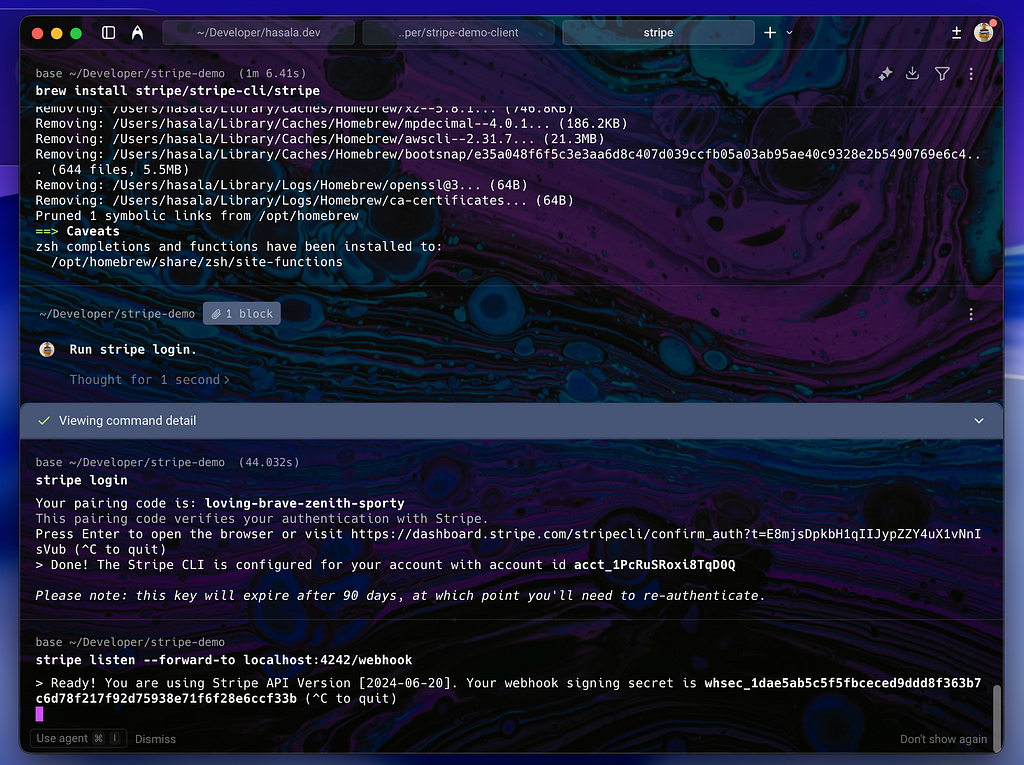Click the webhook signing secret whsec_ value

pos(508,691)
